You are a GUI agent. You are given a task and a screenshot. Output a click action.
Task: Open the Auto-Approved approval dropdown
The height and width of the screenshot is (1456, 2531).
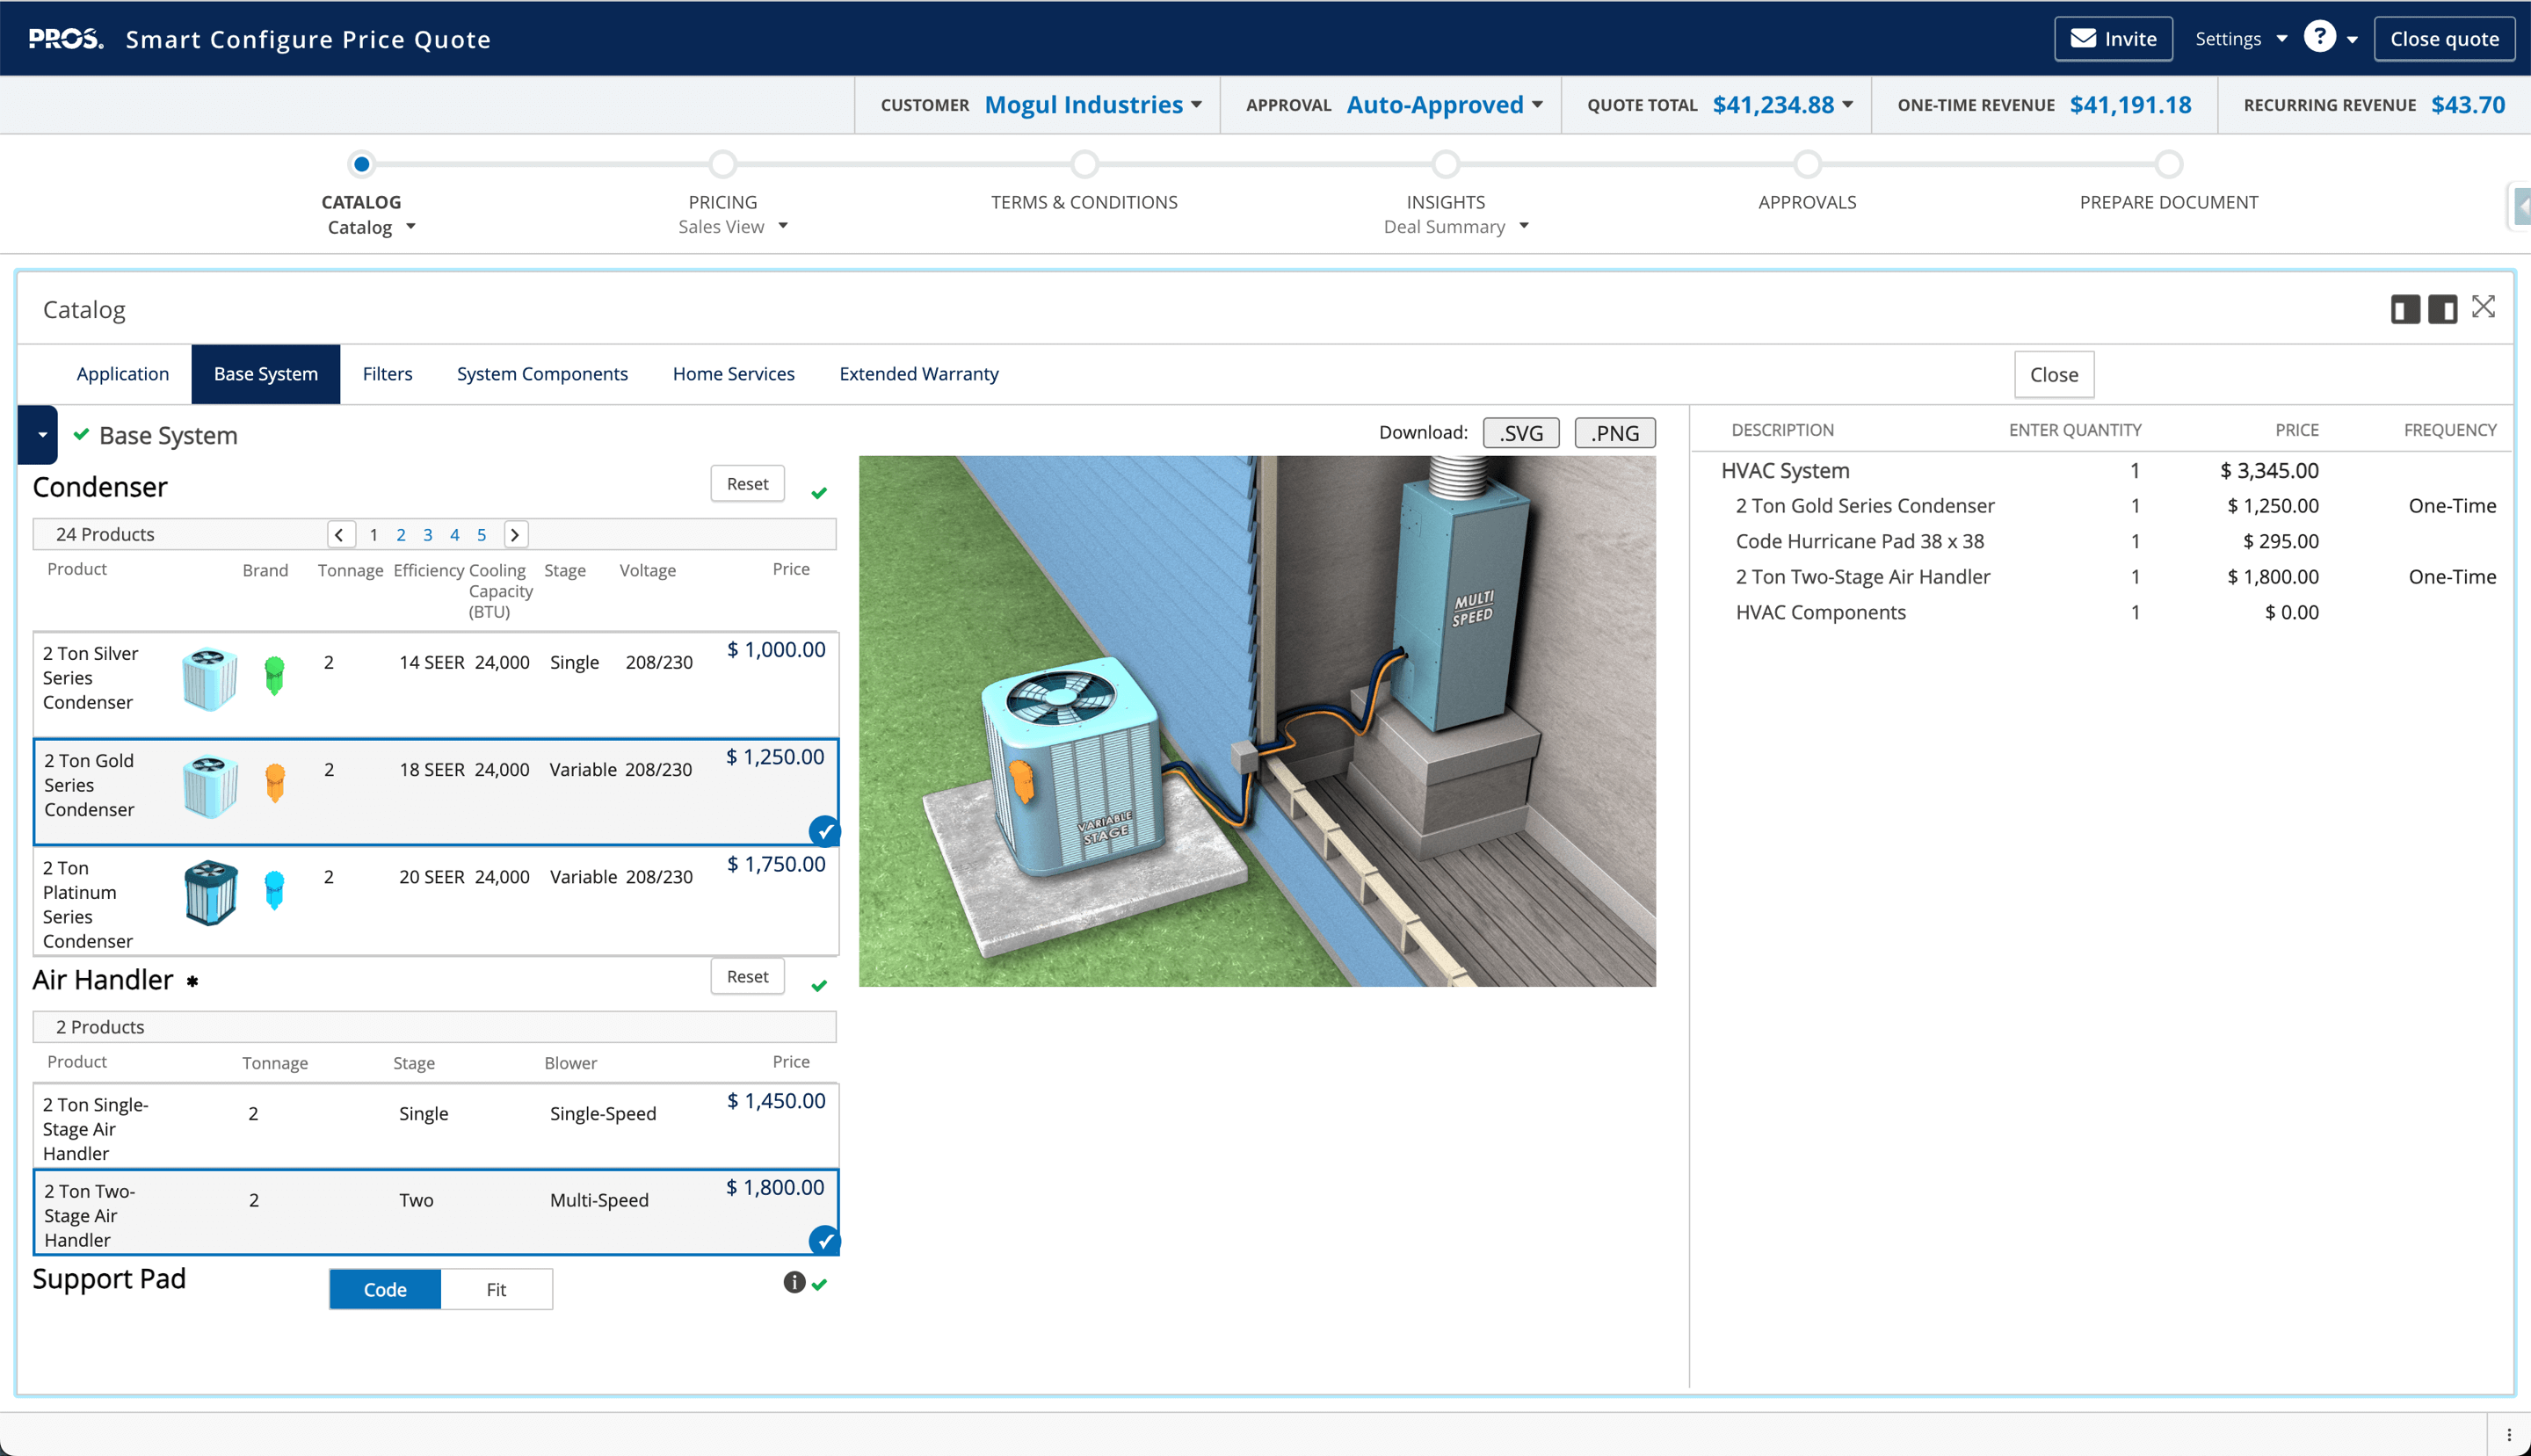click(1537, 104)
